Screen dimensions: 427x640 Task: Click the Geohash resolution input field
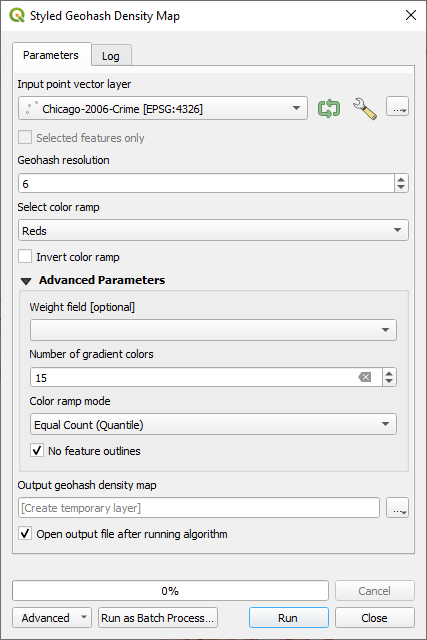pyautogui.click(x=206, y=183)
